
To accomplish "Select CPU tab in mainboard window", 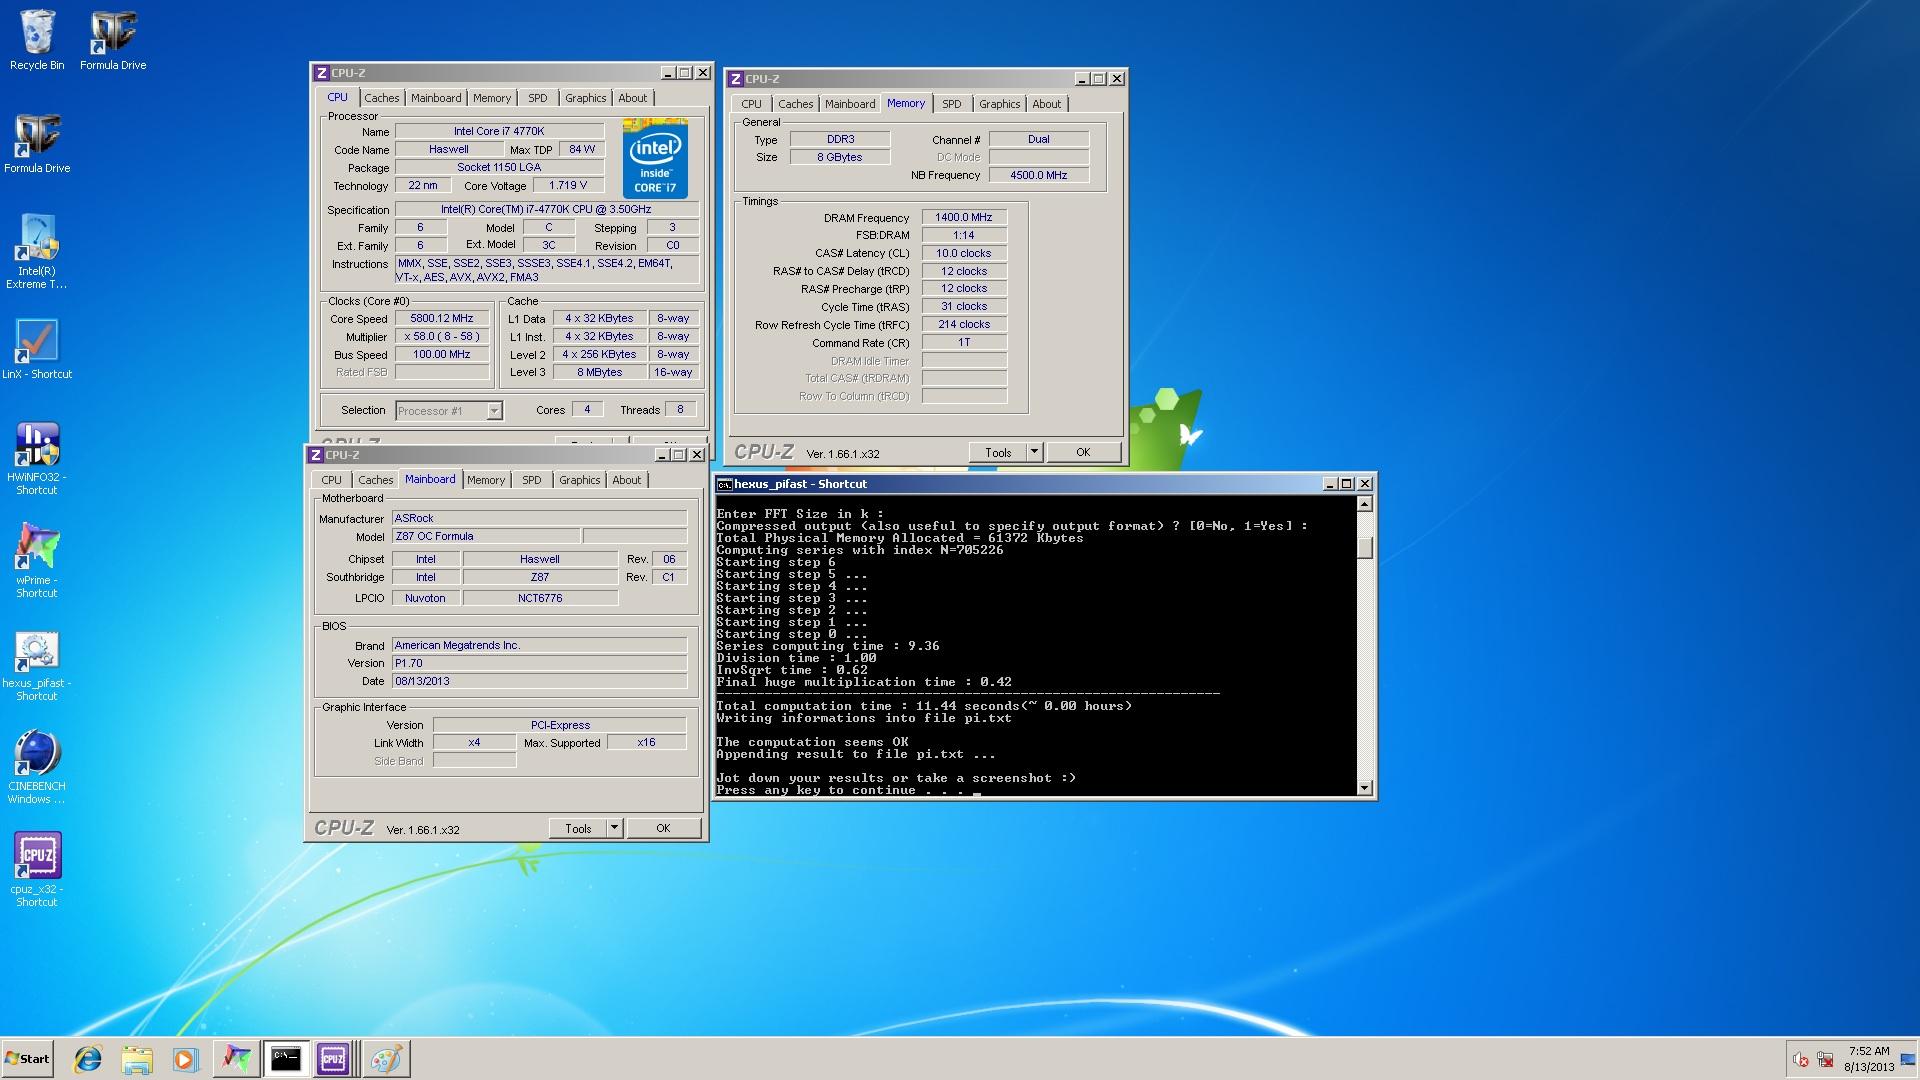I will point(331,480).
